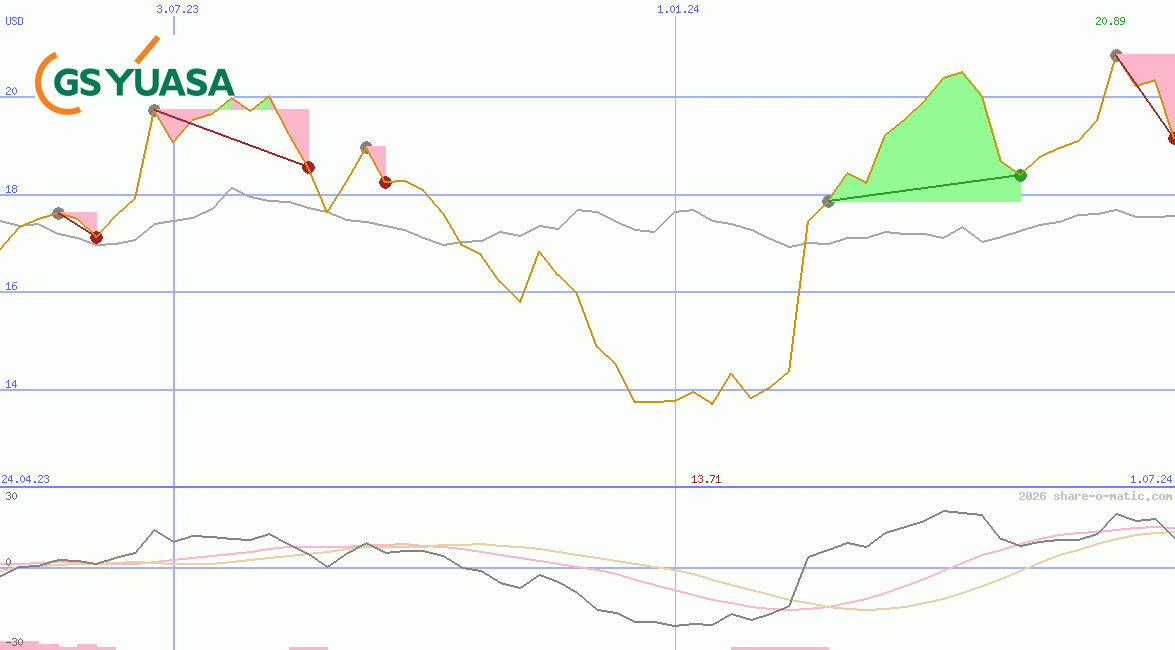Click the 16 price axis label
This screenshot has height=650, width=1175.
click(11, 286)
